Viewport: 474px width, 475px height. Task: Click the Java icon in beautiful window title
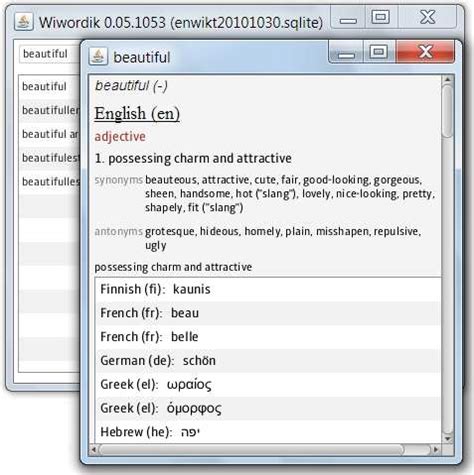coord(98,56)
